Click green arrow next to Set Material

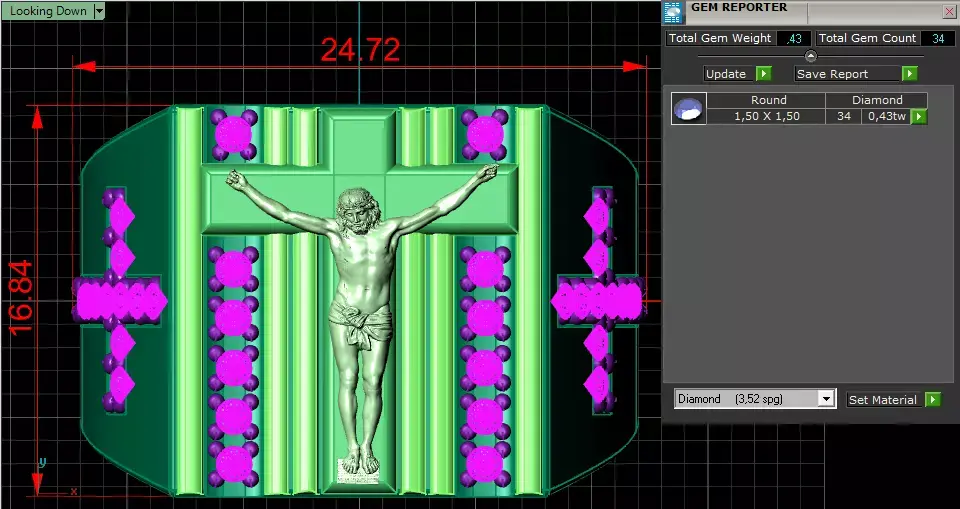tap(932, 400)
